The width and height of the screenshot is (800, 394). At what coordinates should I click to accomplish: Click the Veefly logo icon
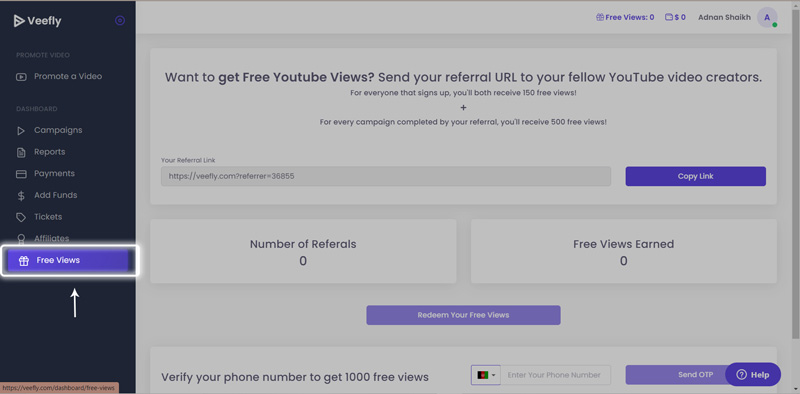click(19, 21)
